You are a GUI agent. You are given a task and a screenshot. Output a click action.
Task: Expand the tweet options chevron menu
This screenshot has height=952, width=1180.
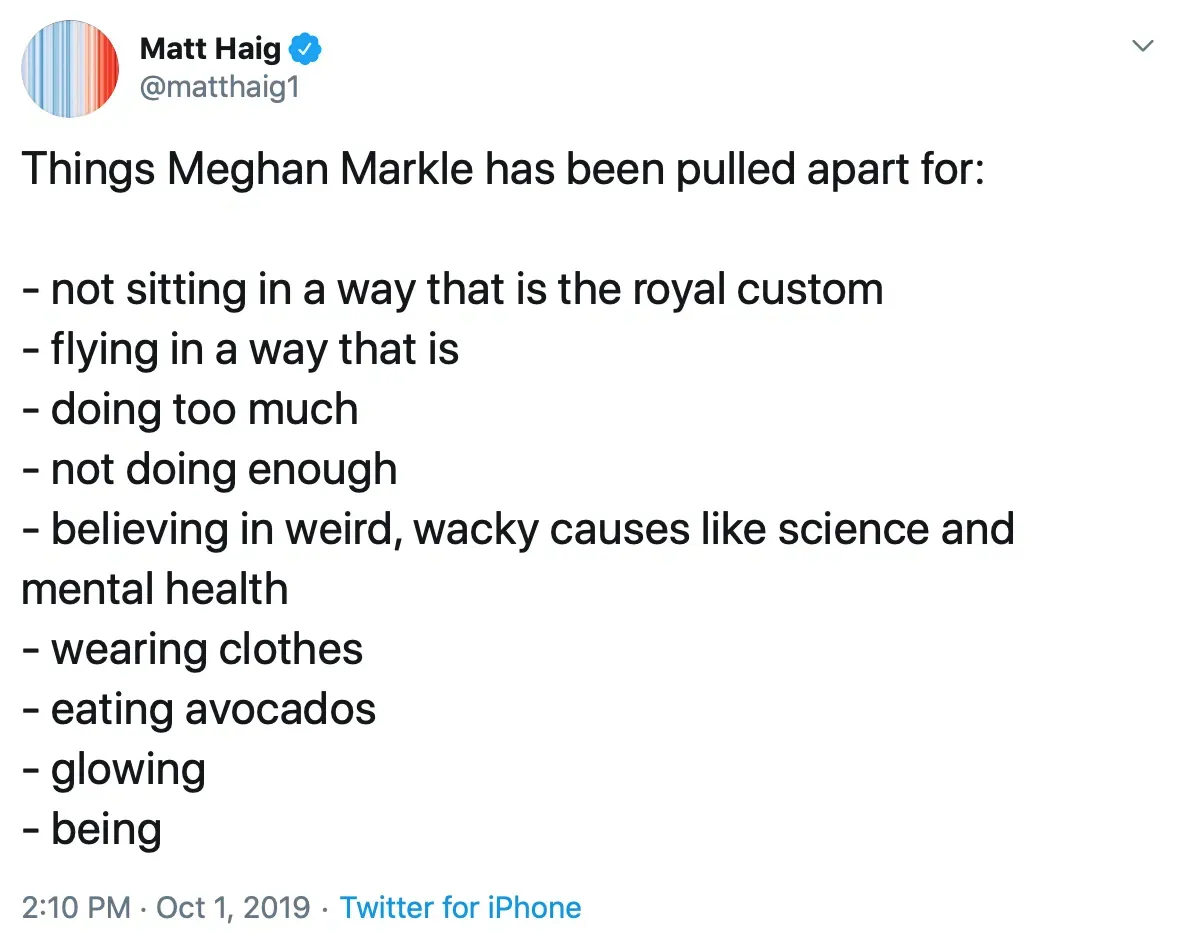pos(1142,46)
